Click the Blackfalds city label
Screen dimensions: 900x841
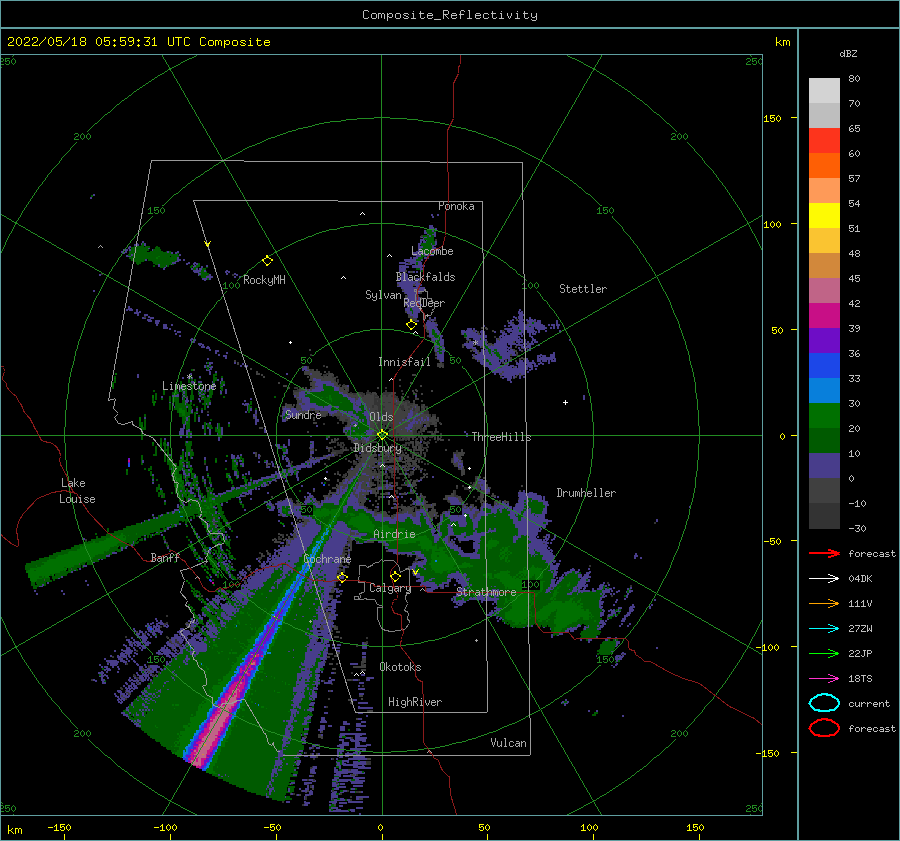click(425, 277)
